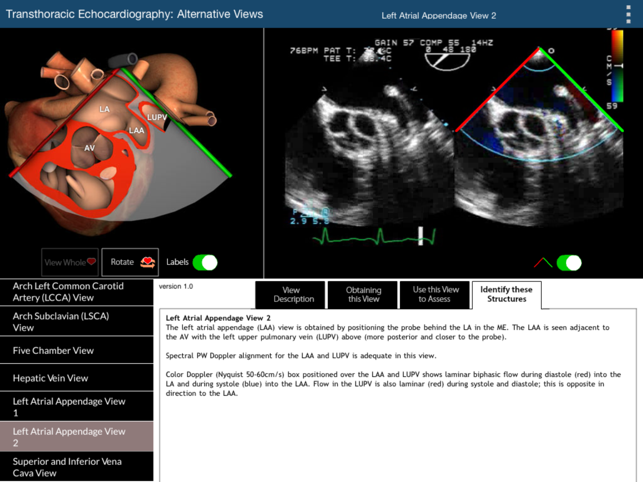Viewport: 643px width, 482px height.
Task: Open Arch Subclavian (LSCA) View
Action: click(77, 321)
